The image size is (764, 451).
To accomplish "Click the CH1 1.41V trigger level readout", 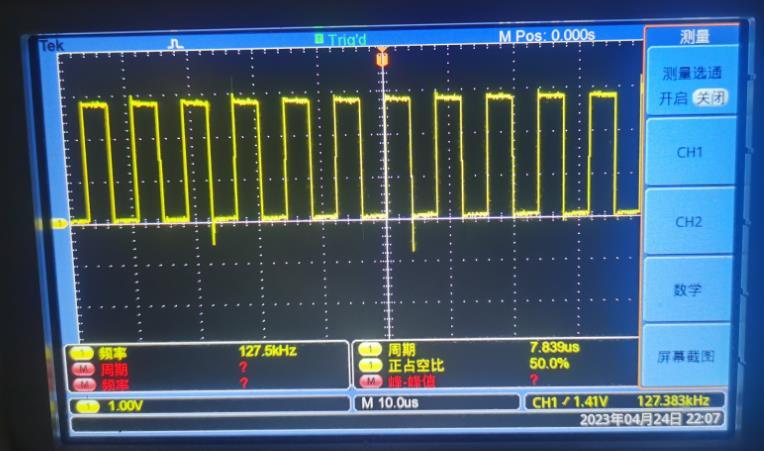I will pyautogui.click(x=569, y=402).
